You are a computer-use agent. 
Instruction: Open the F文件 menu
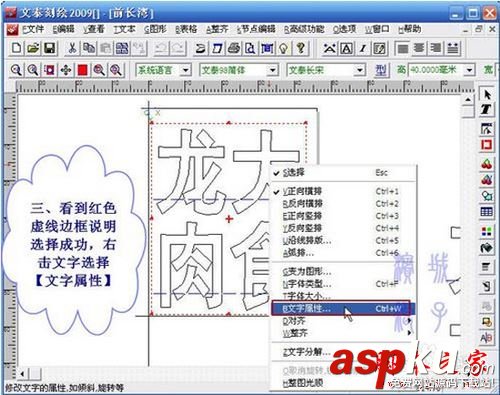point(33,29)
